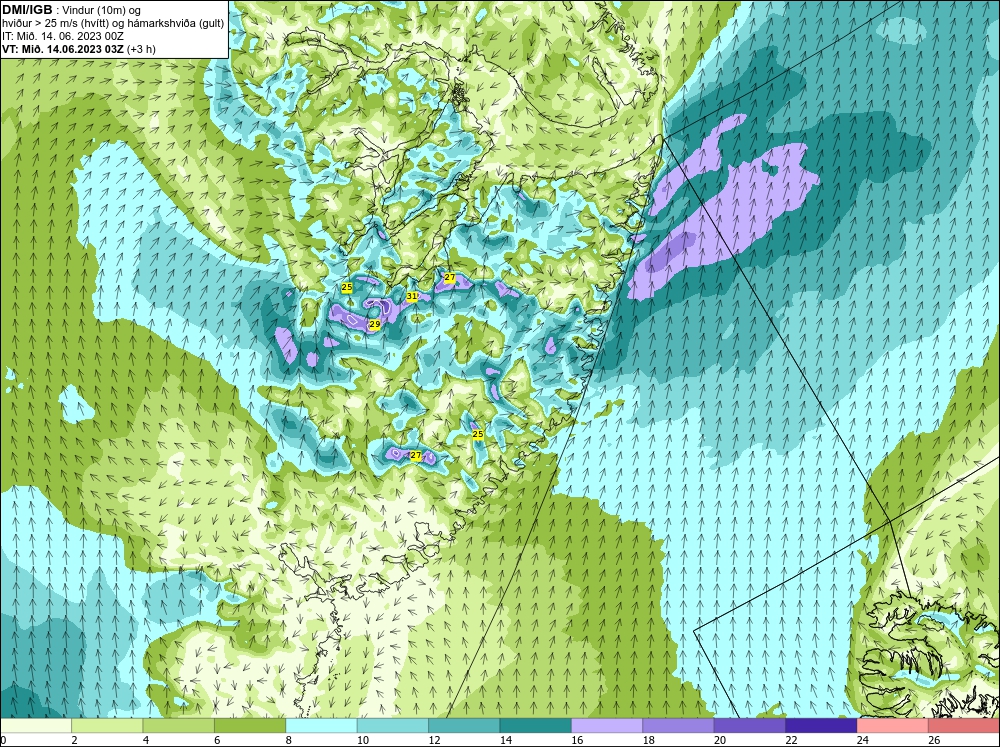Click the light cyan 8–10 m/s legend swatch
This screenshot has height=747, width=1000.
[x=321, y=726]
